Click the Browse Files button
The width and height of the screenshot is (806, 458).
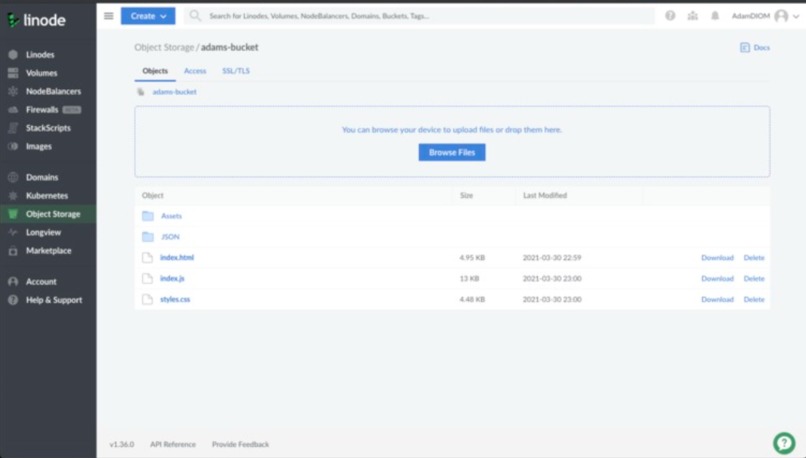coord(452,152)
